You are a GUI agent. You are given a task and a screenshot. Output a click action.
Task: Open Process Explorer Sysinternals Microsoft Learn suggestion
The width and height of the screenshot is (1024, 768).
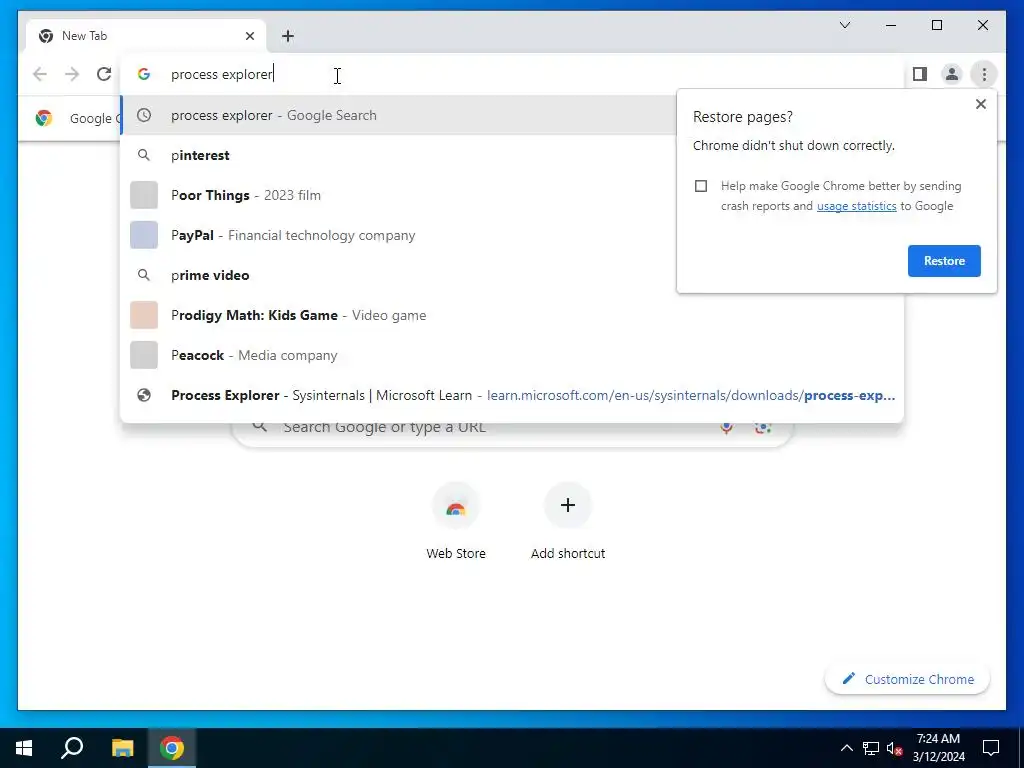(x=512, y=395)
